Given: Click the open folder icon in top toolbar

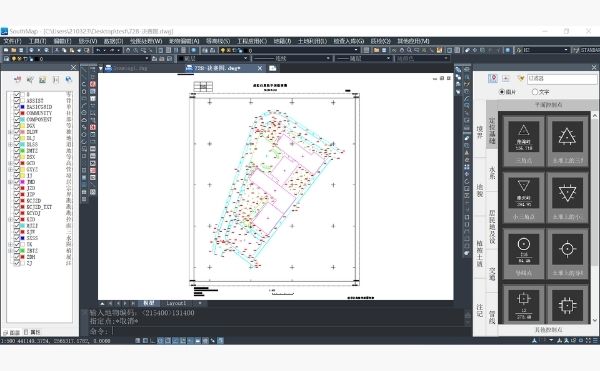Looking at the screenshot, I should [x=14, y=50].
